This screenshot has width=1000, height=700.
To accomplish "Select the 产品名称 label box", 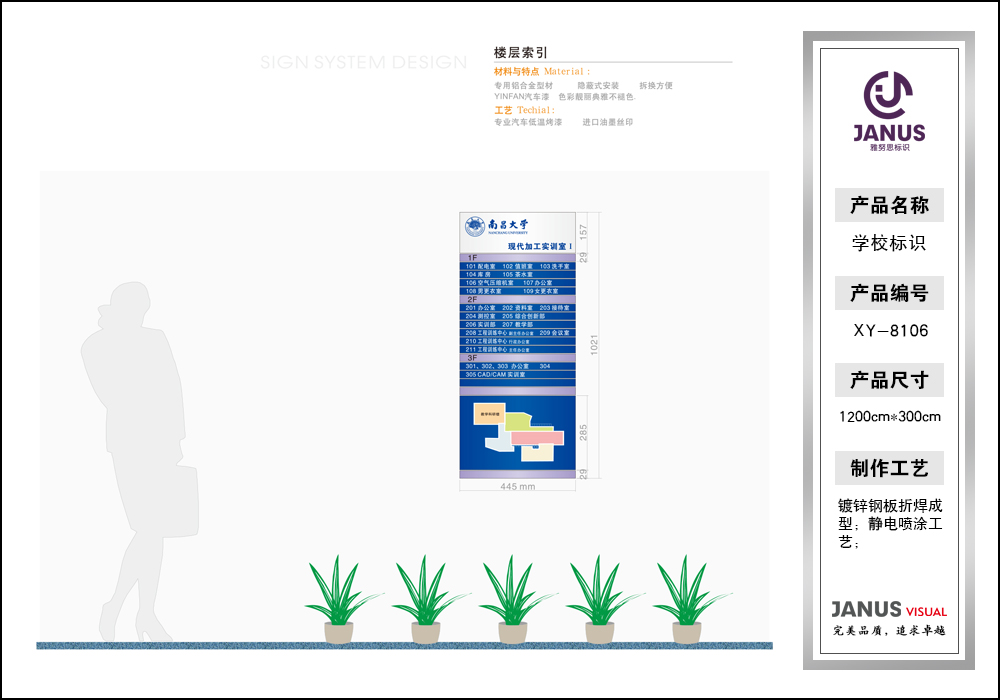I will click(x=889, y=205).
